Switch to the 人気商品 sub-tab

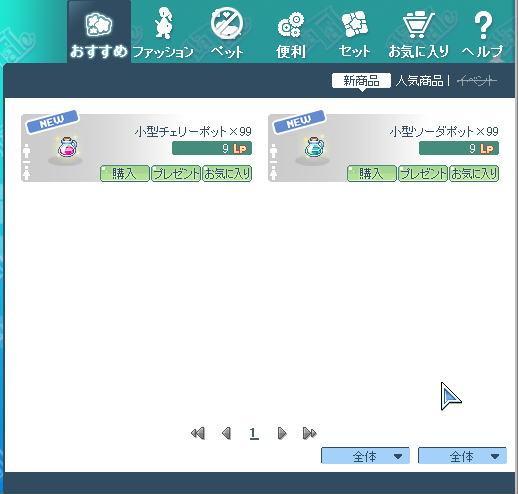pyautogui.click(x=419, y=81)
